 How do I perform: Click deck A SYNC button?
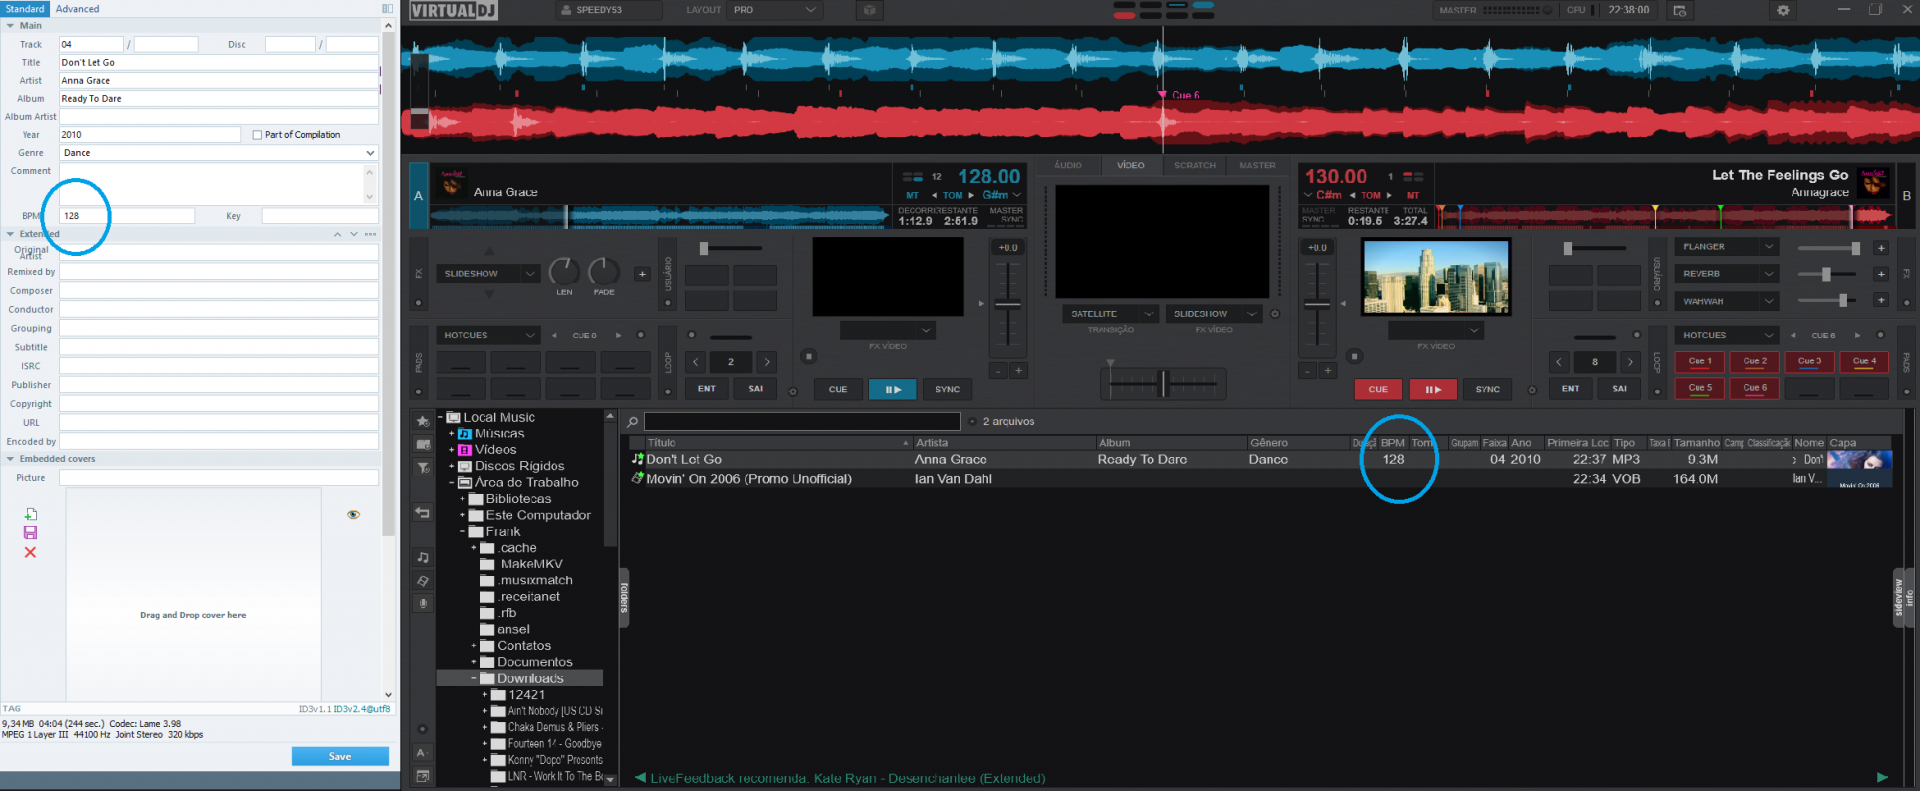pos(947,389)
